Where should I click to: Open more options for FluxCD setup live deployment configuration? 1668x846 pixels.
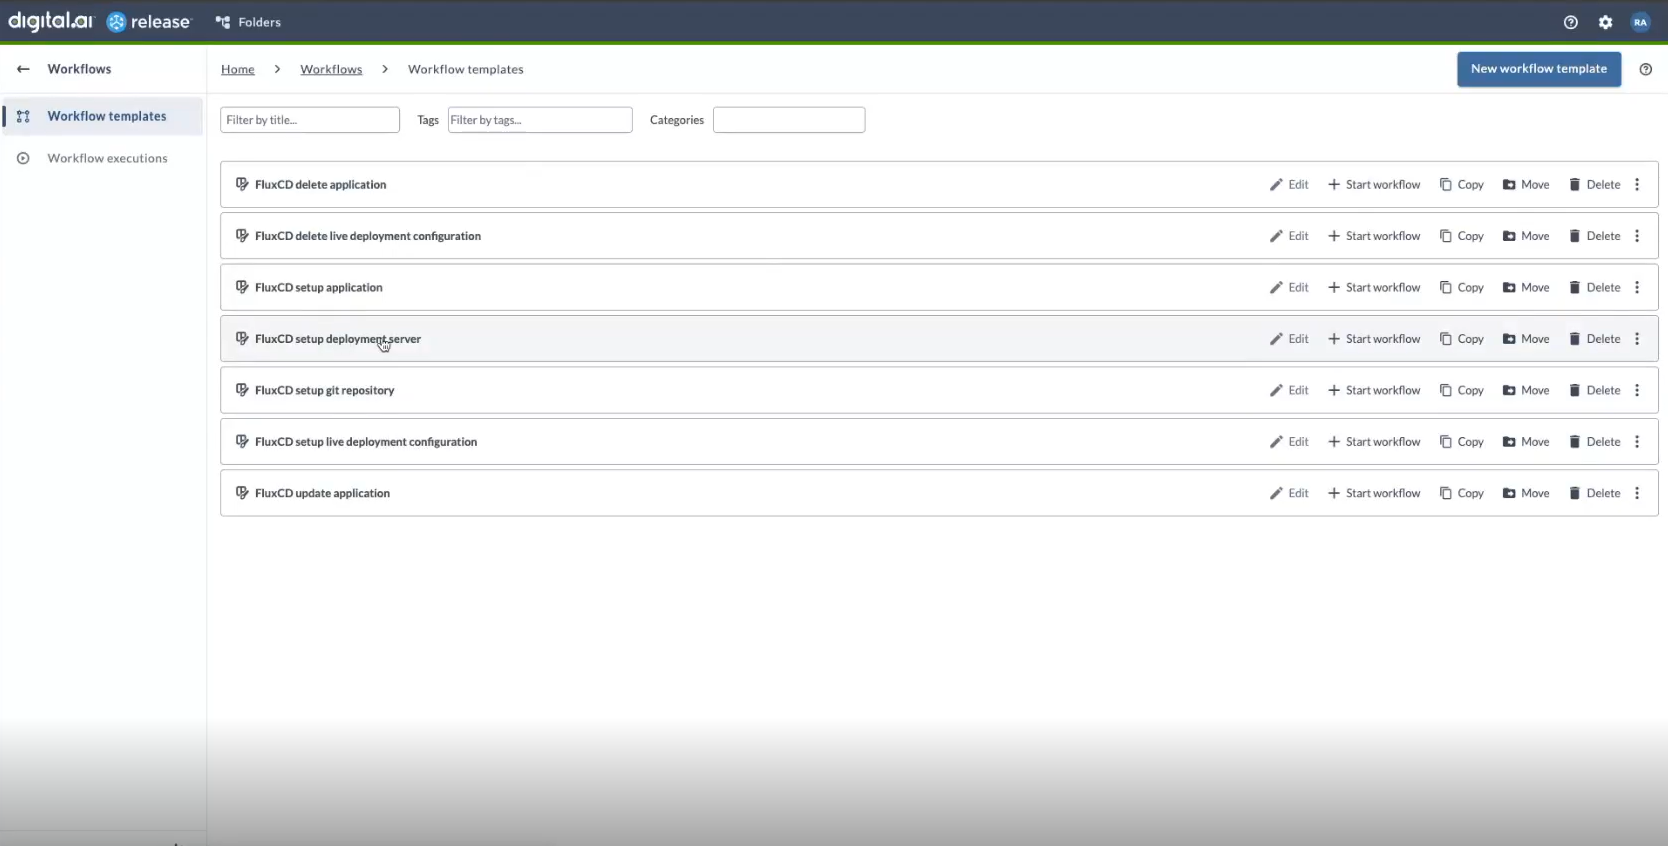pos(1637,442)
